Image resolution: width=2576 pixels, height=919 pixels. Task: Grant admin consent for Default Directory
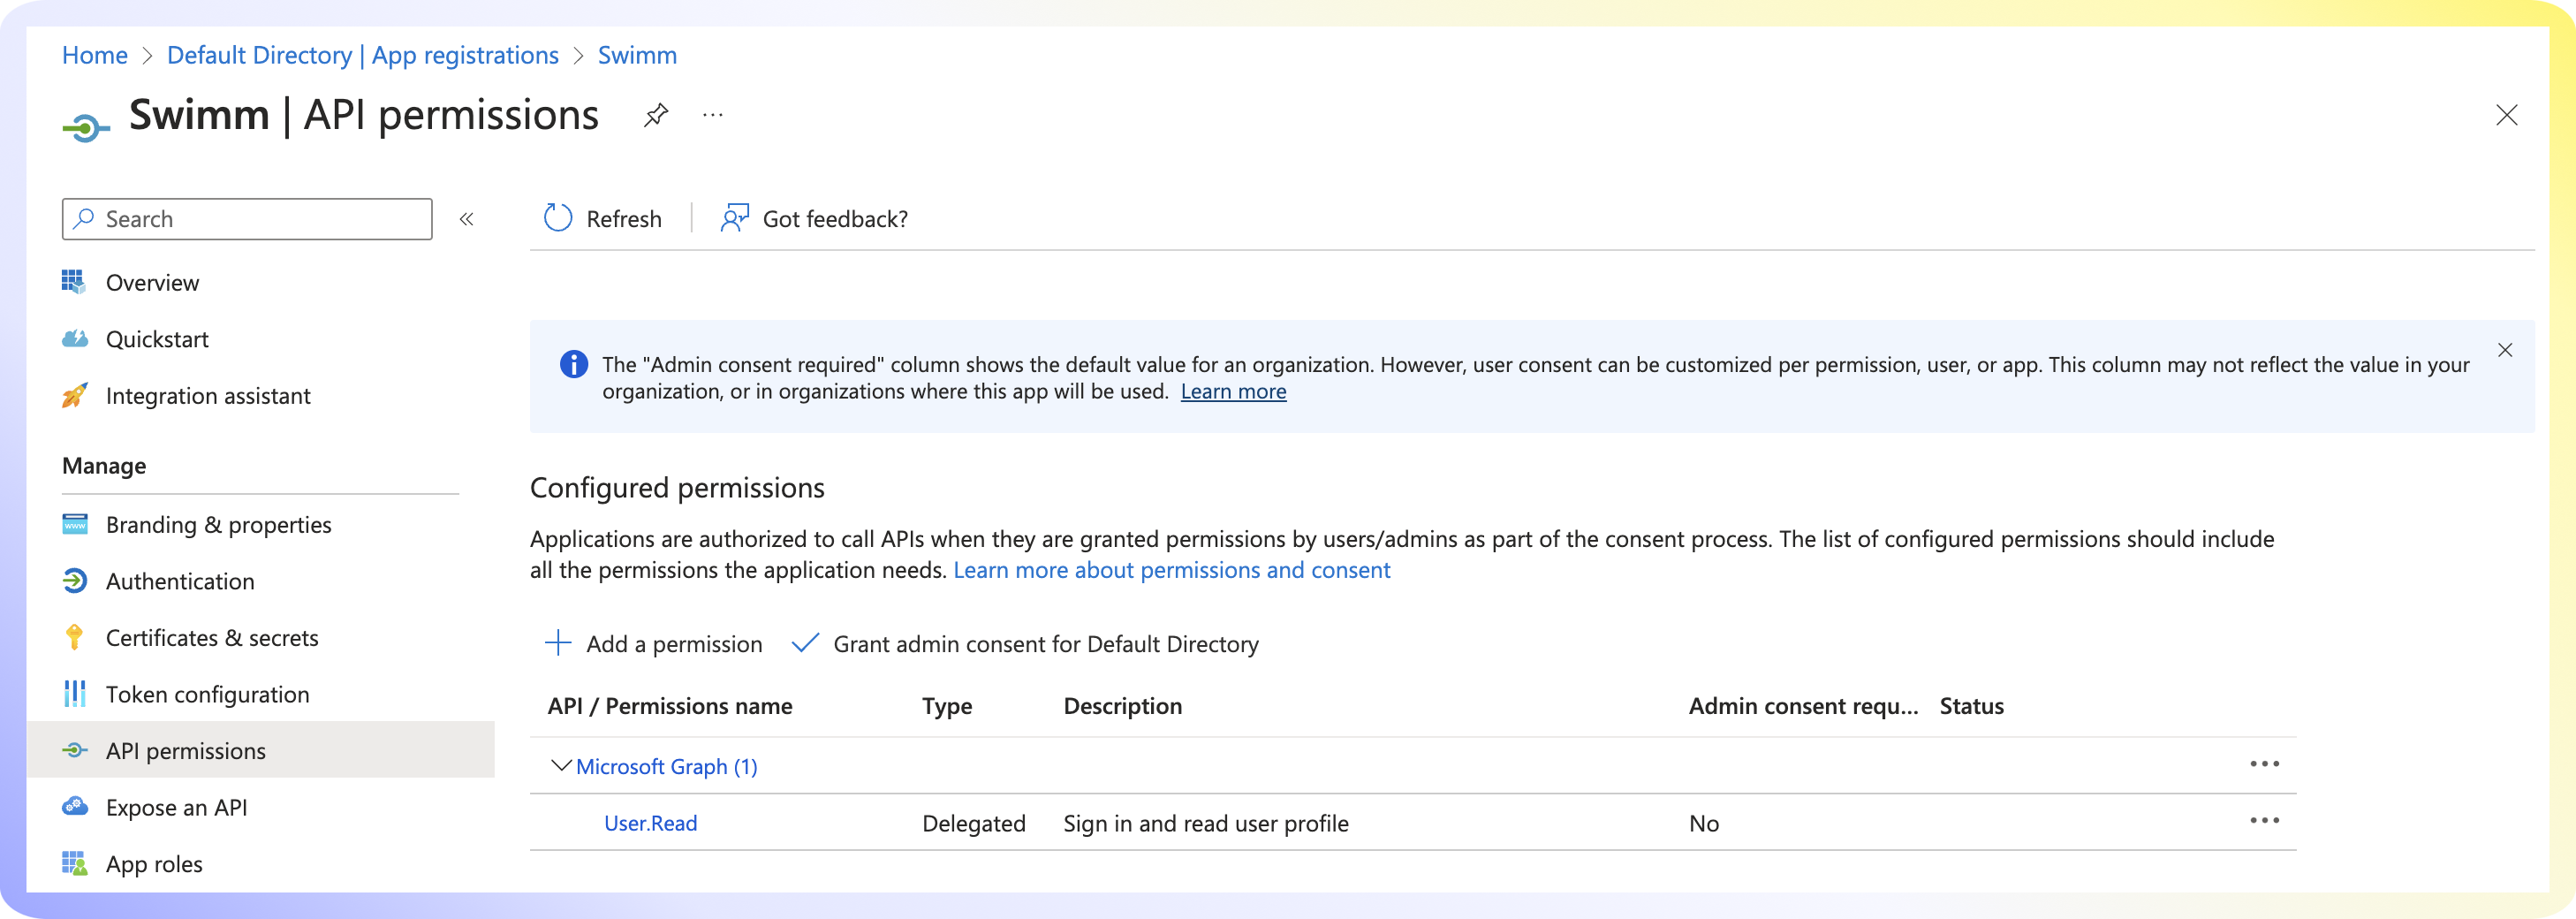pyautogui.click(x=1025, y=643)
